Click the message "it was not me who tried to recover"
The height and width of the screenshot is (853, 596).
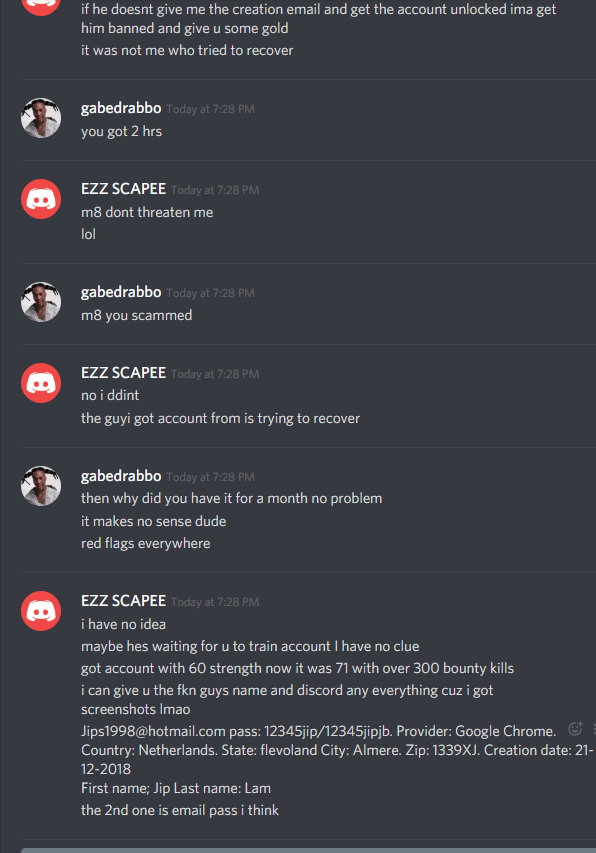187,51
